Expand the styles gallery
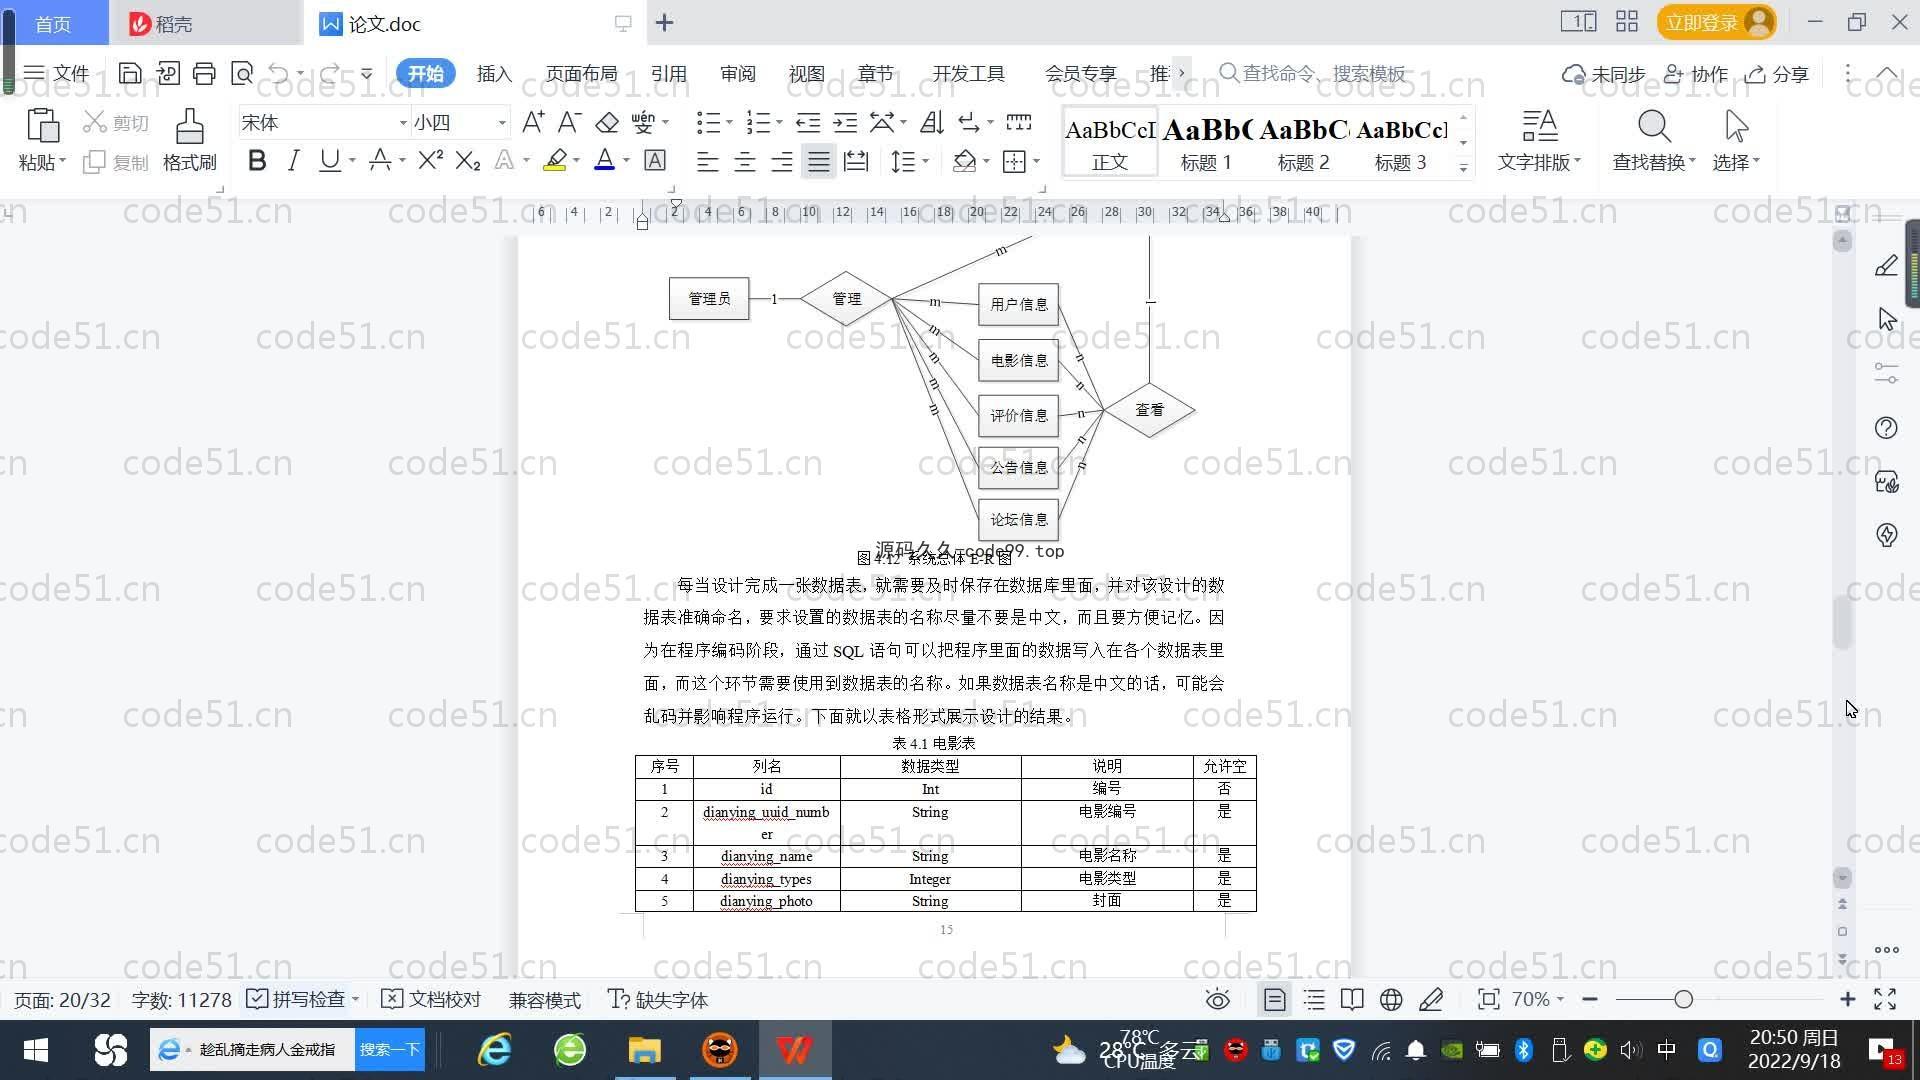This screenshot has width=1920, height=1080. [1463, 168]
